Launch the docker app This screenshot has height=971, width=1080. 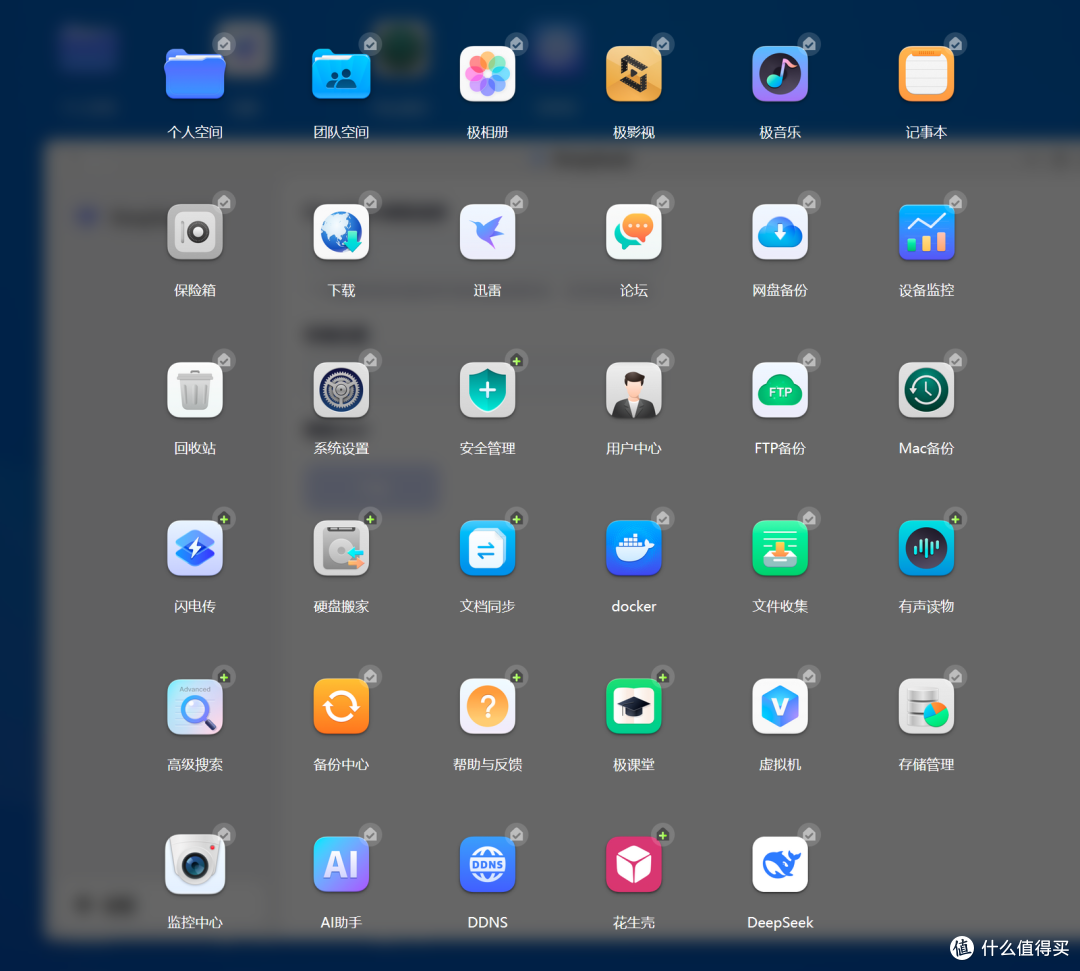[634, 548]
